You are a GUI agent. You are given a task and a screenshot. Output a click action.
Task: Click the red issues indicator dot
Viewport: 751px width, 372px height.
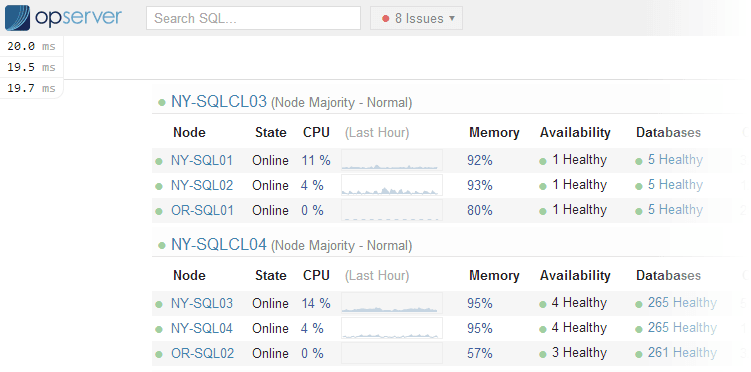385,19
